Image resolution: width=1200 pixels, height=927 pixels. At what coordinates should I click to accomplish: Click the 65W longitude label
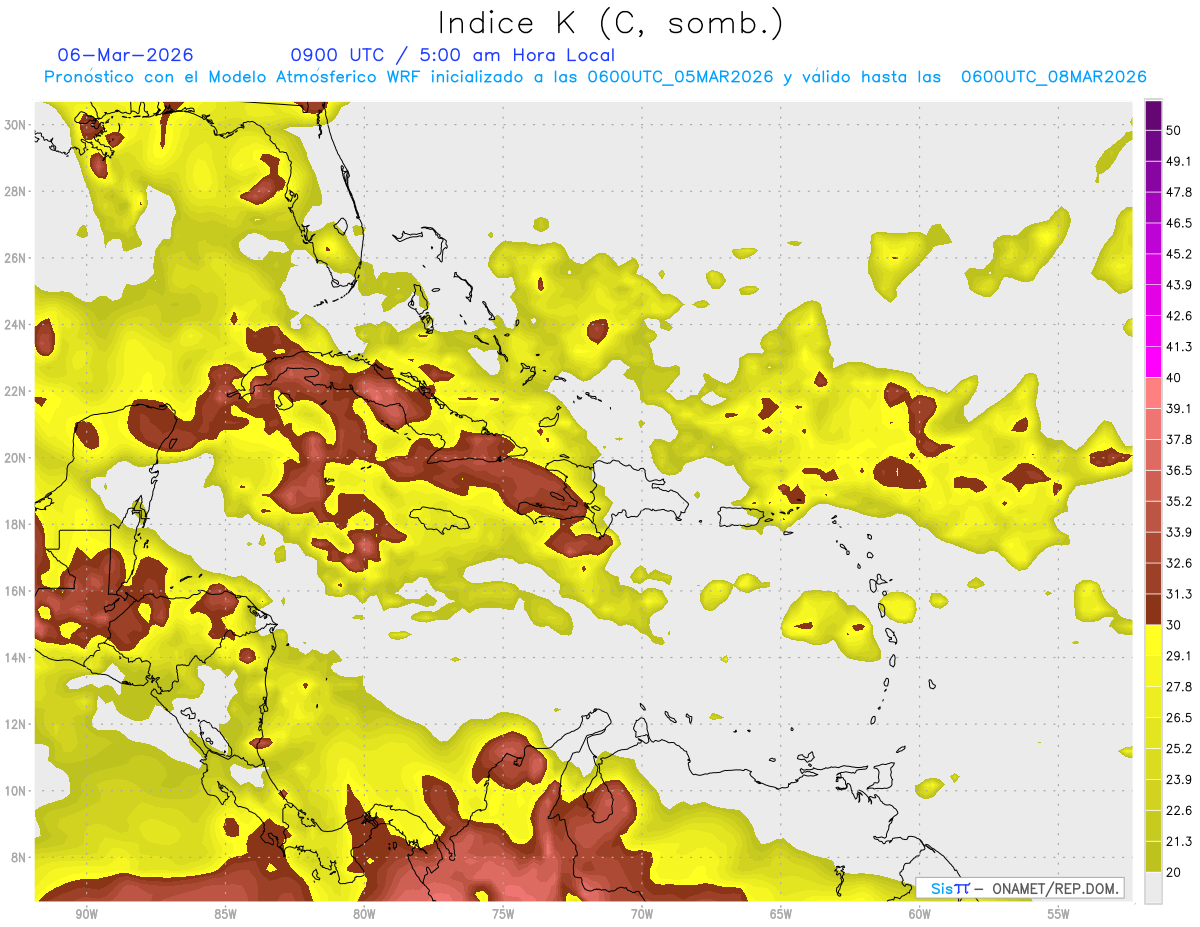781,914
